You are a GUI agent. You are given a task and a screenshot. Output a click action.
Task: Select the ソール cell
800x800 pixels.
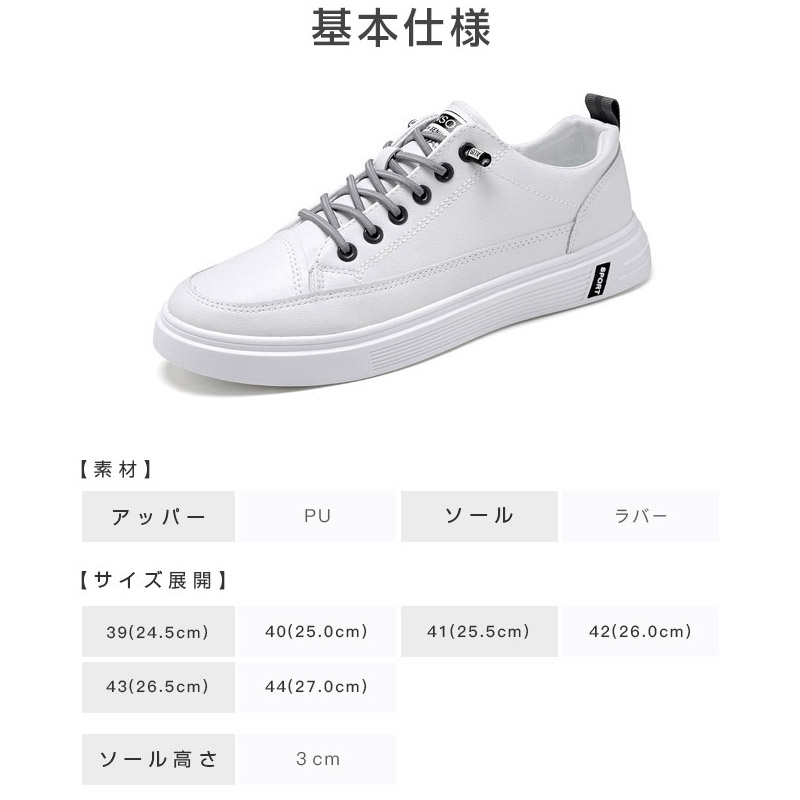coord(479,516)
